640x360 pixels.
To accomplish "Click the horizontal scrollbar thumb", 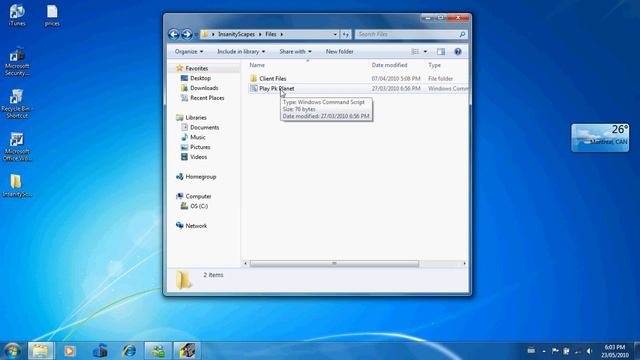I will [x=334, y=264].
